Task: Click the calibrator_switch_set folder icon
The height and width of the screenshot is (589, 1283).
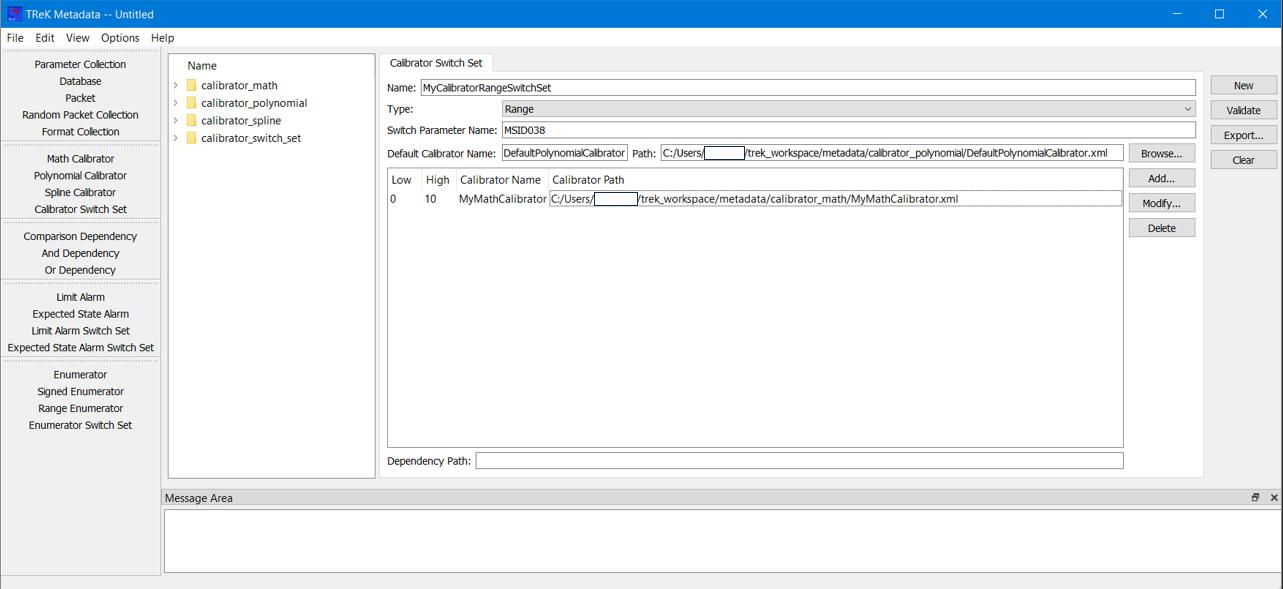Action: point(191,138)
